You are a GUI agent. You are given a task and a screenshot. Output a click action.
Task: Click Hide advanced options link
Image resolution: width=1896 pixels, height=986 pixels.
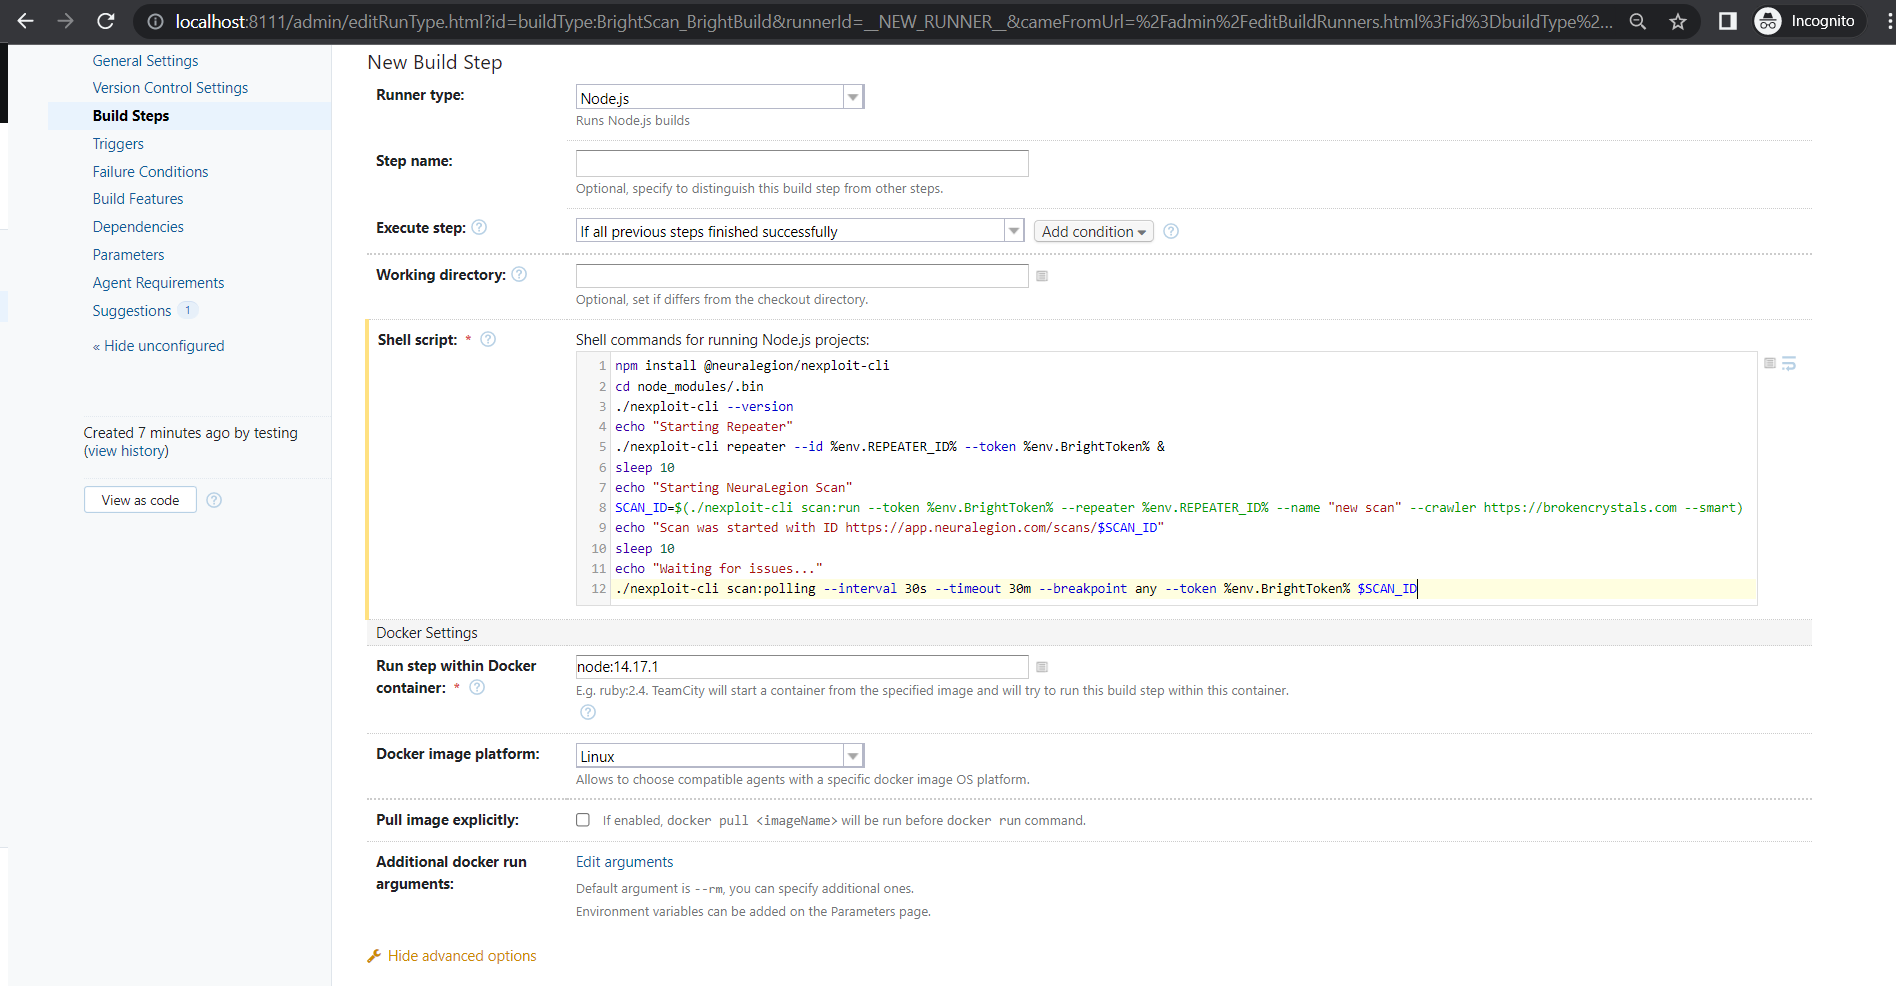(x=462, y=956)
